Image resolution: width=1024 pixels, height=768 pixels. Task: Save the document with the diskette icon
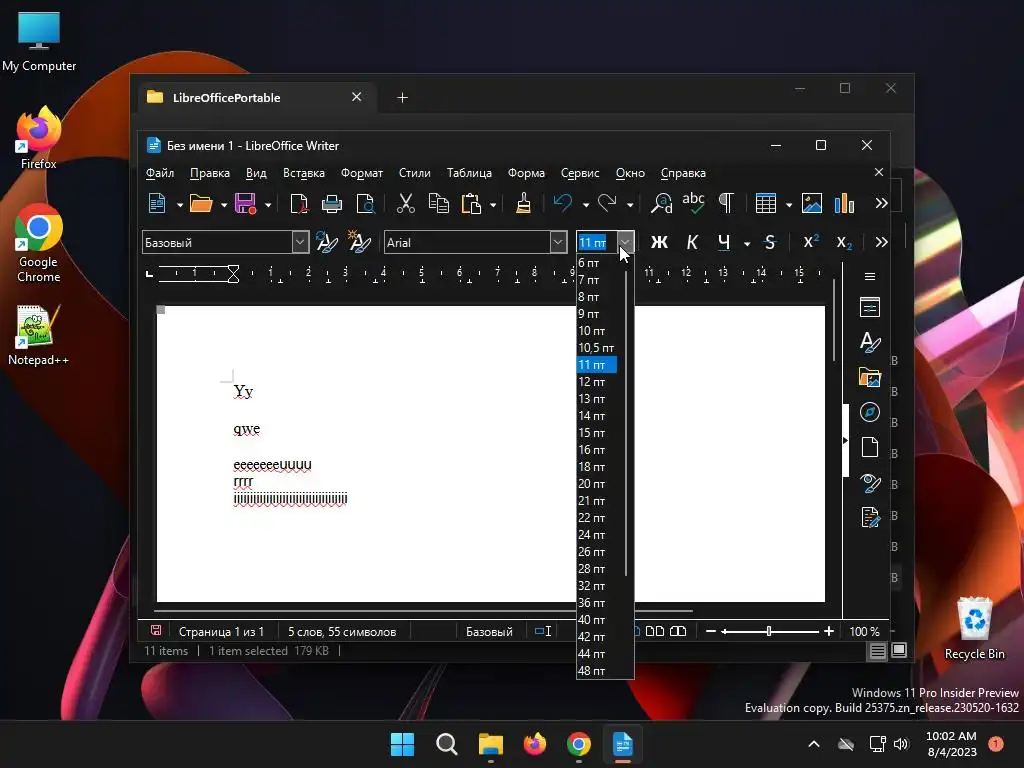click(246, 204)
